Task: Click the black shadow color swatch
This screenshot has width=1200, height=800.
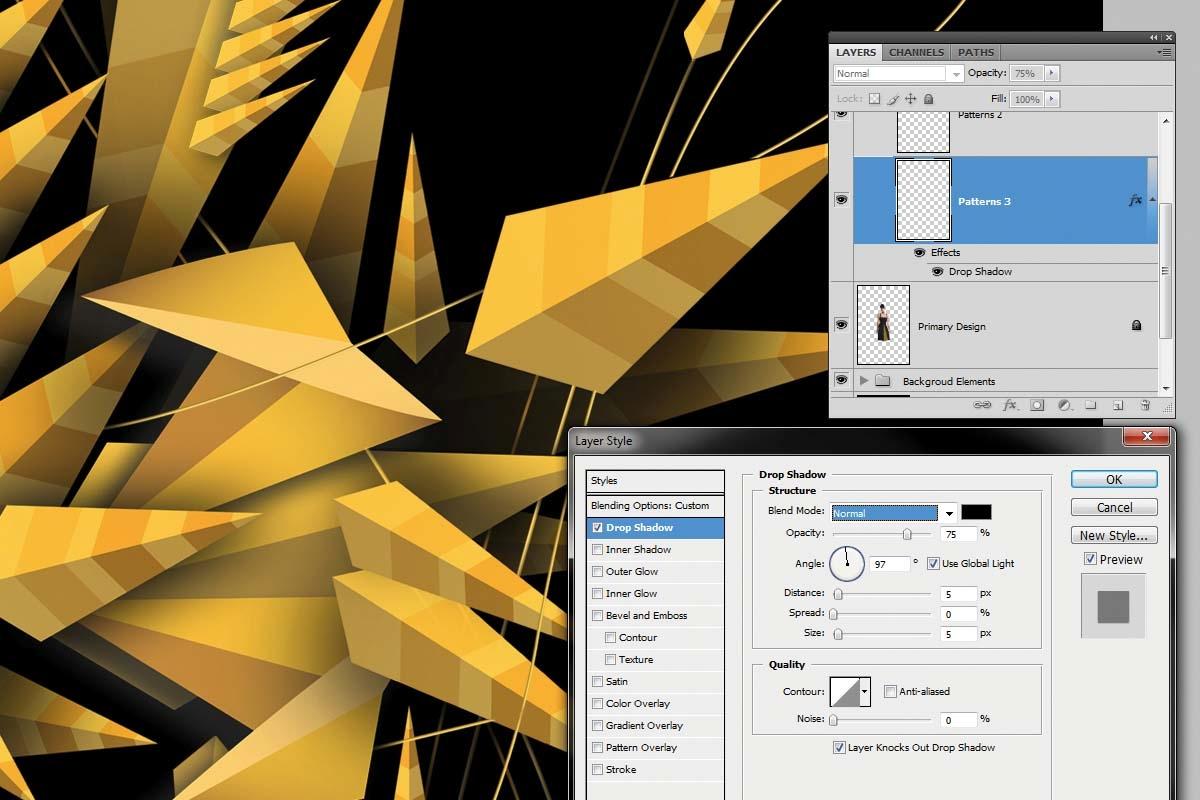Action: pos(976,513)
